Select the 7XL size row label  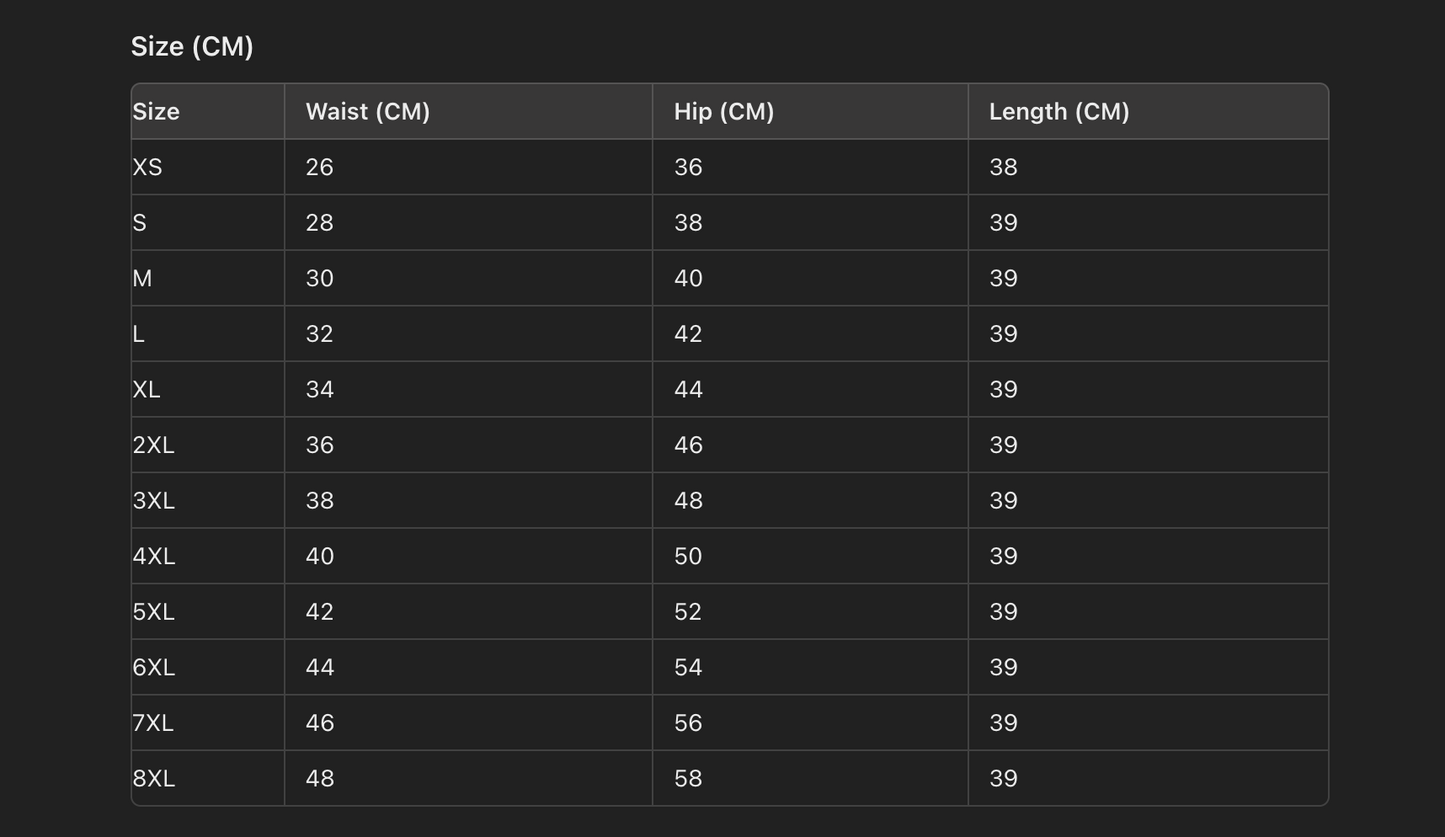[153, 723]
